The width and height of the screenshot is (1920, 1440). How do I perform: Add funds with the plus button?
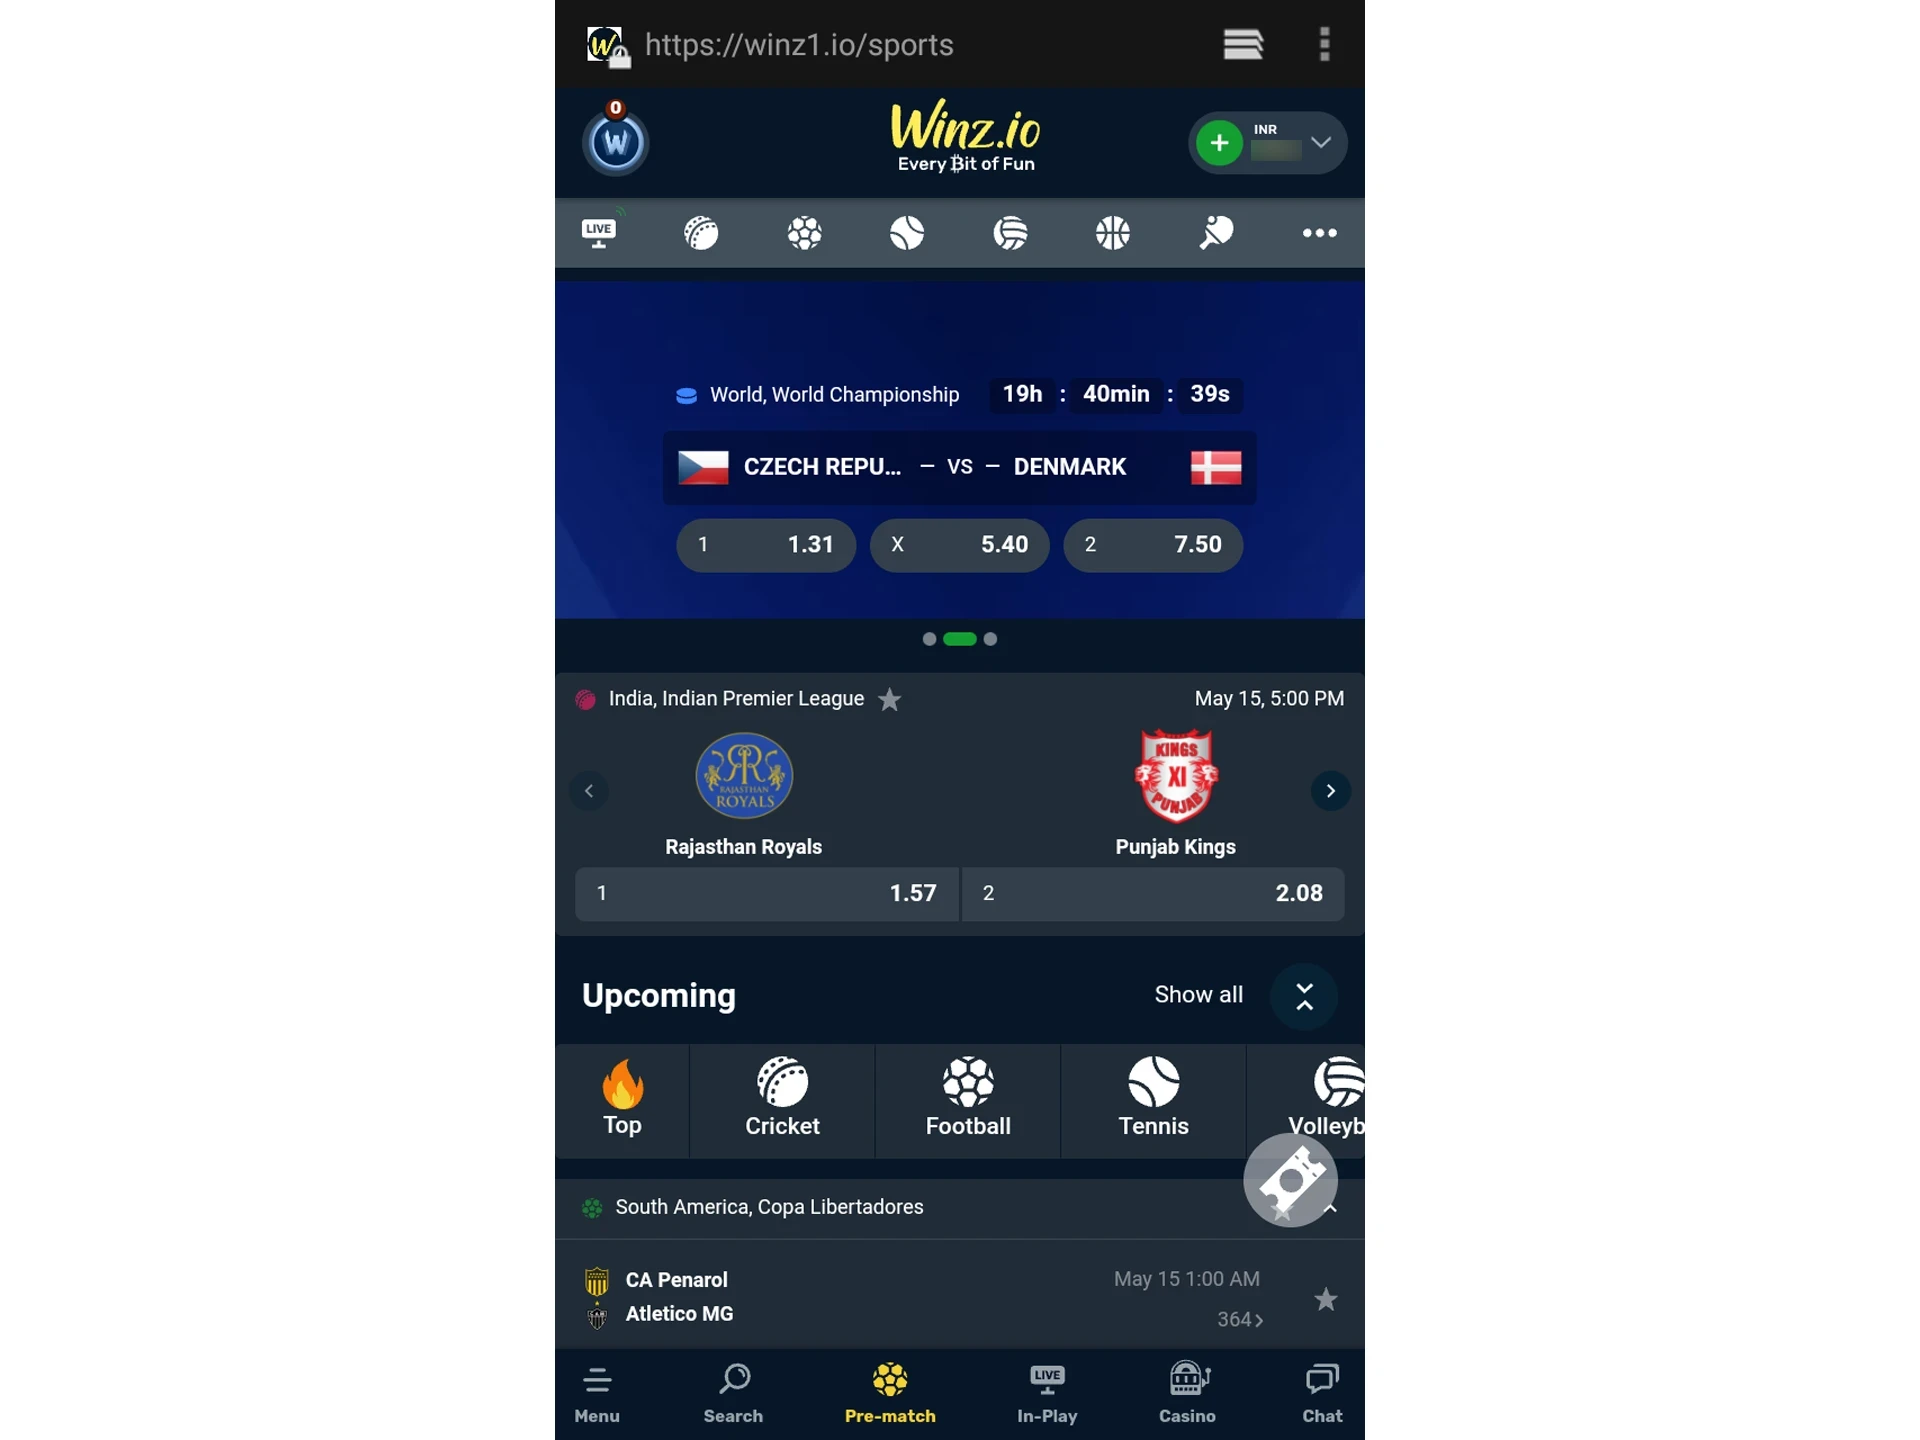coord(1220,141)
